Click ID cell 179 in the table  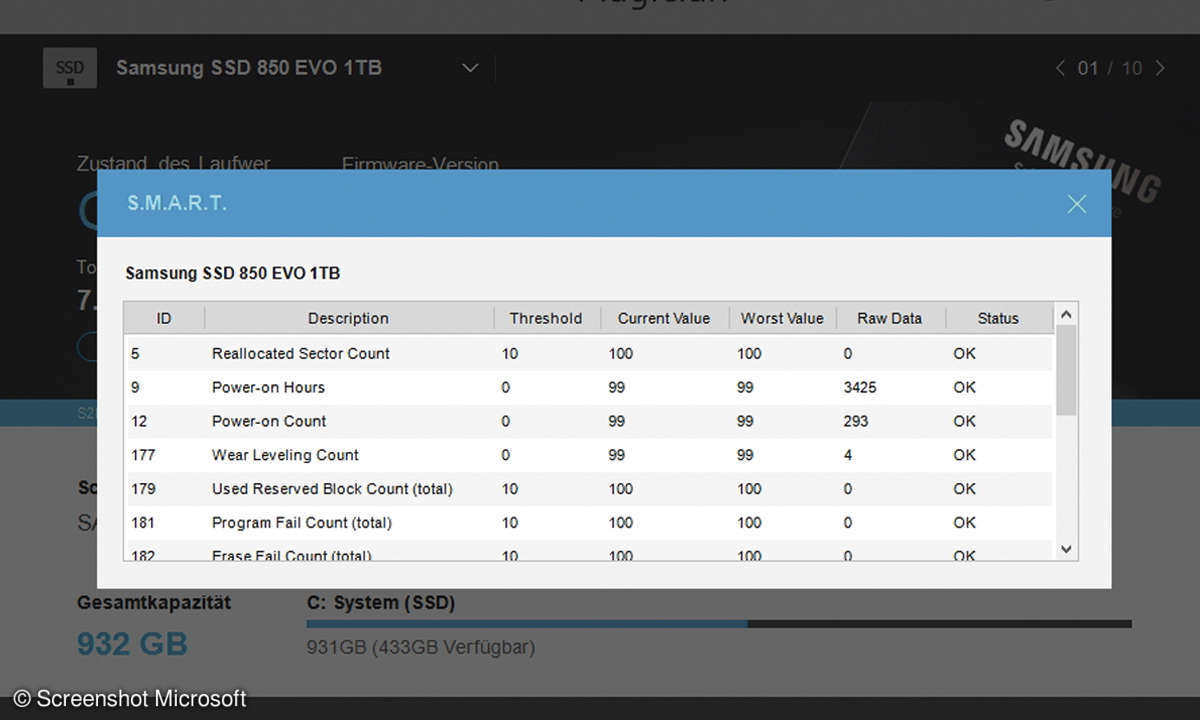click(143, 489)
